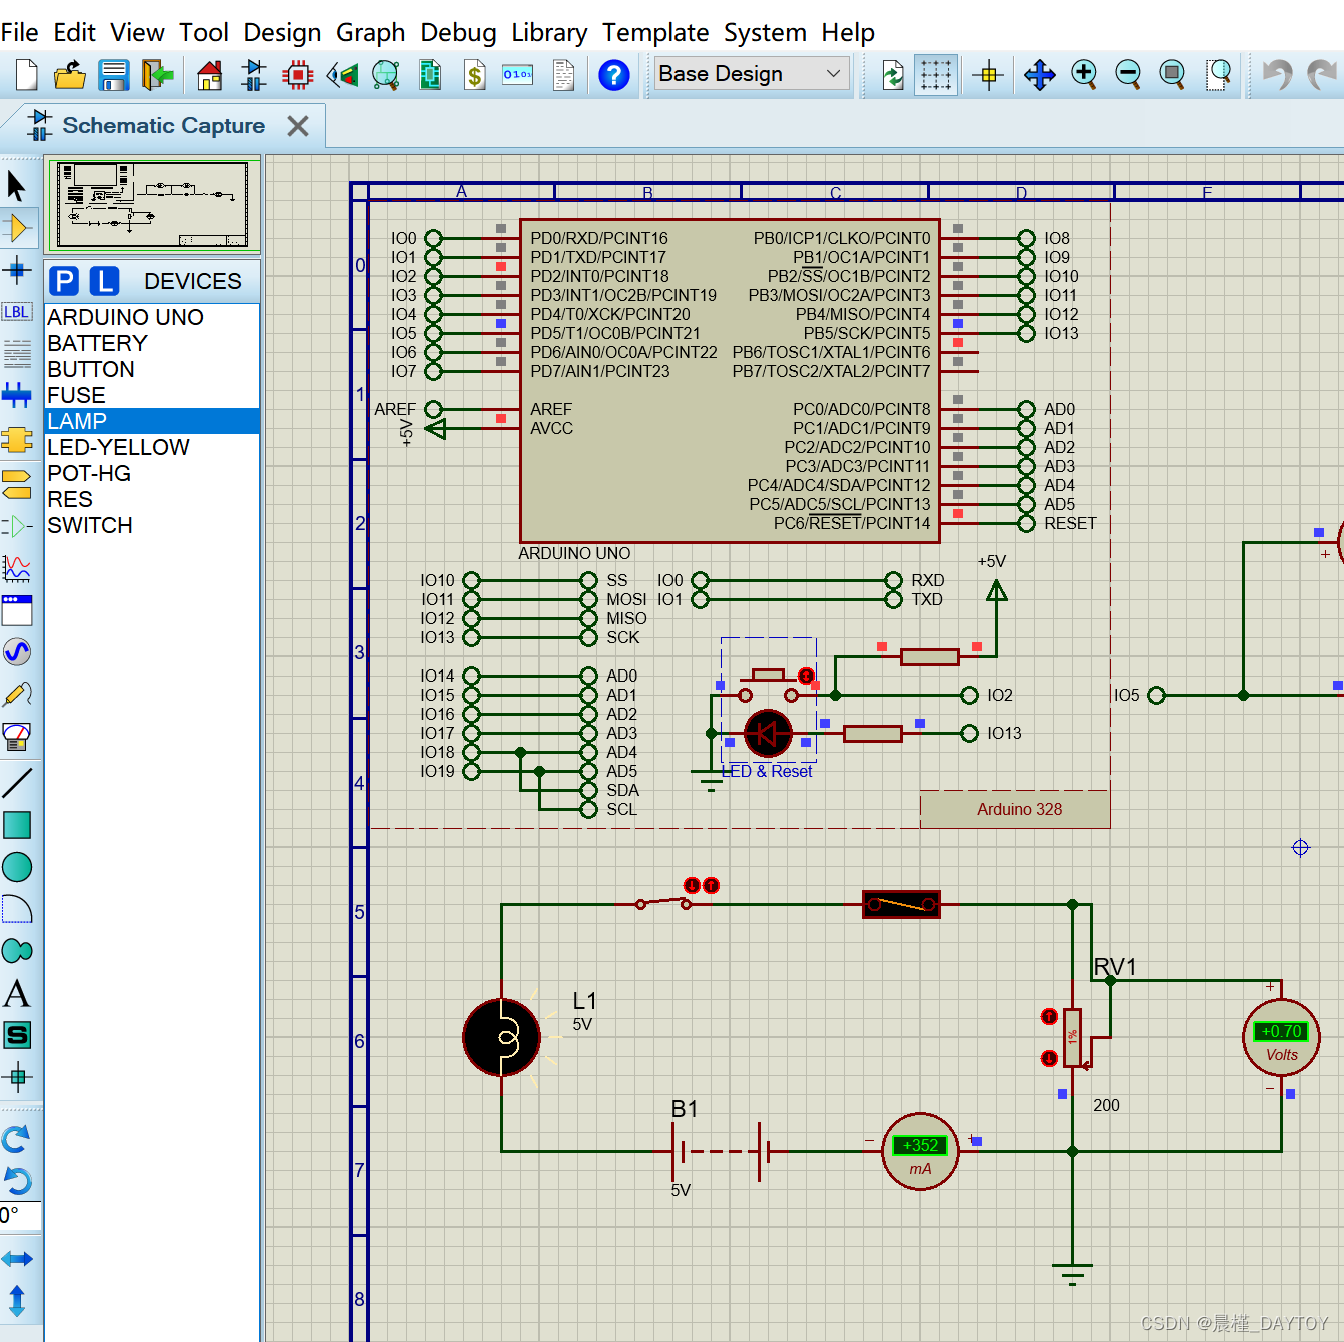The image size is (1344, 1342).
Task: Toggle the false origin crosshair icon
Action: [988, 75]
